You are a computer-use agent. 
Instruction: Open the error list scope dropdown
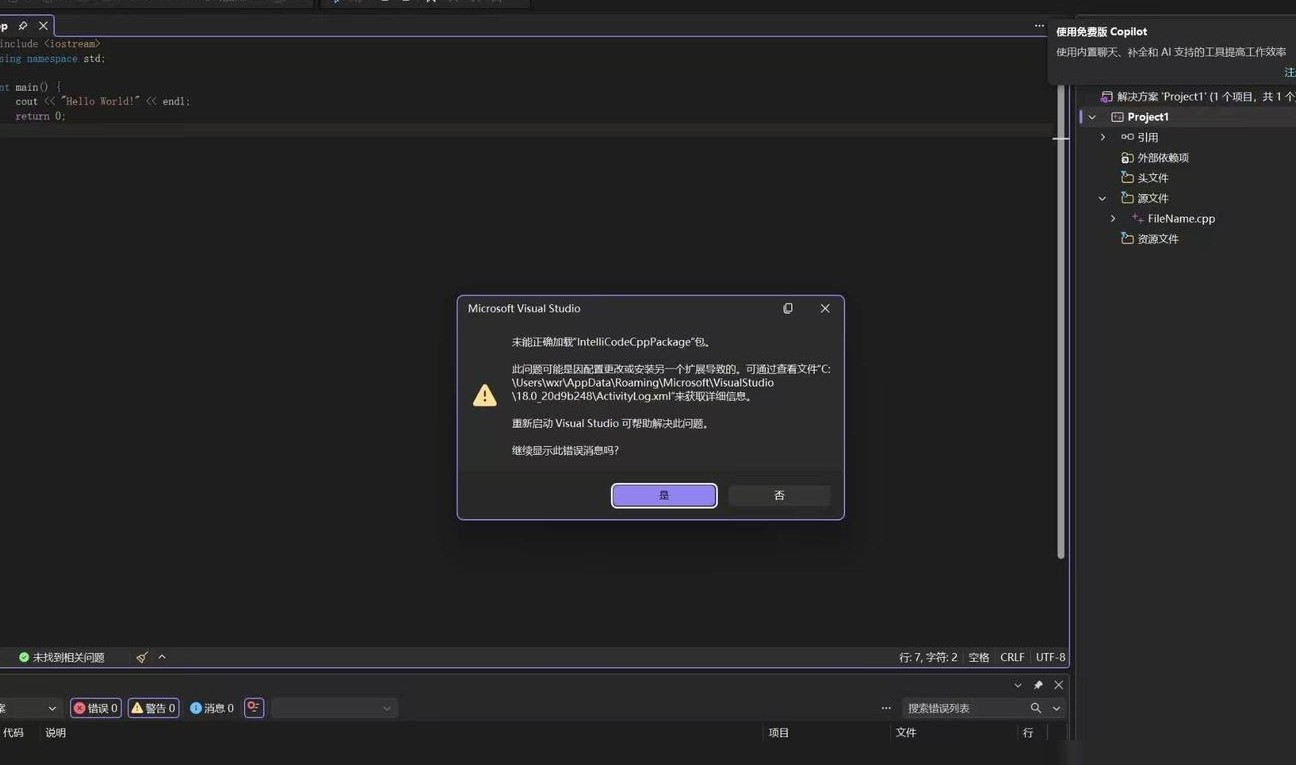(x=30, y=708)
